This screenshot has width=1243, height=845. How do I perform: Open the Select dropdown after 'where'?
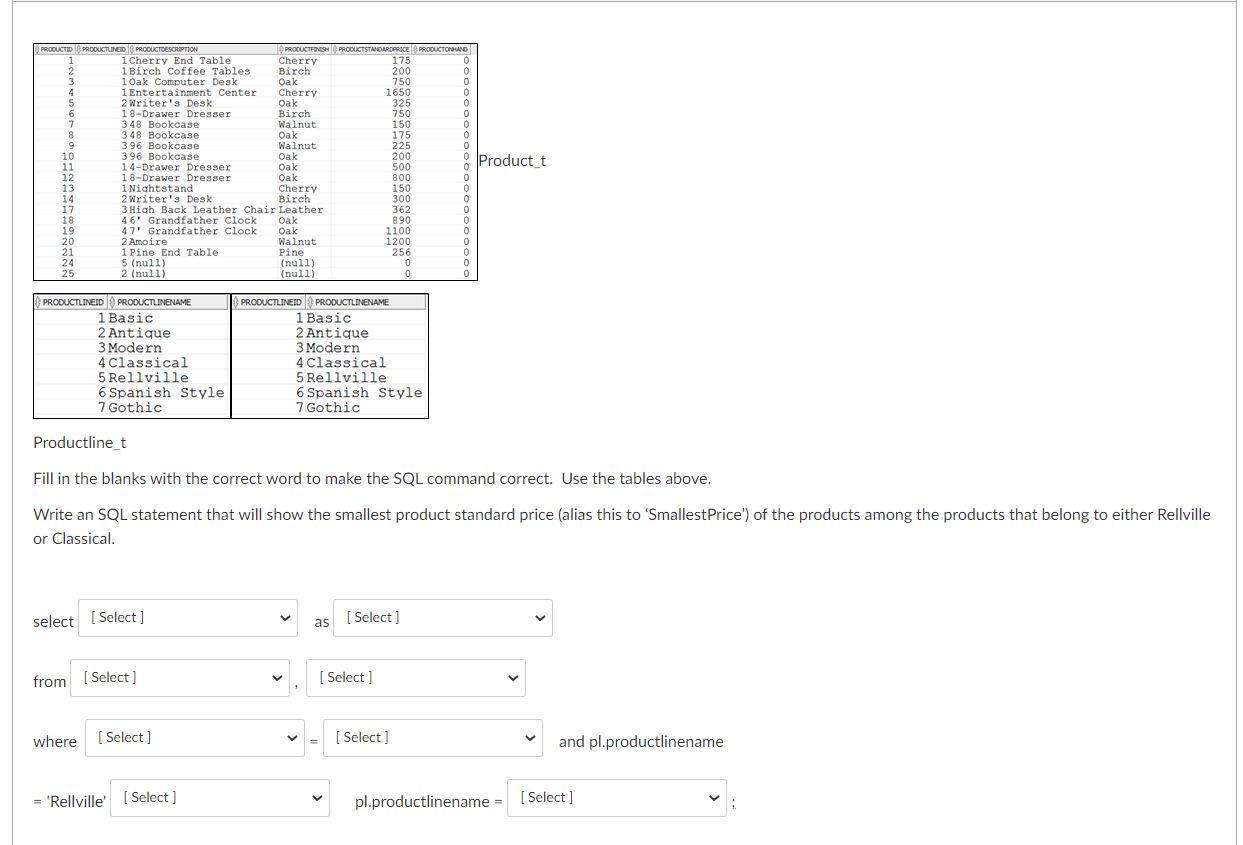[195, 738]
